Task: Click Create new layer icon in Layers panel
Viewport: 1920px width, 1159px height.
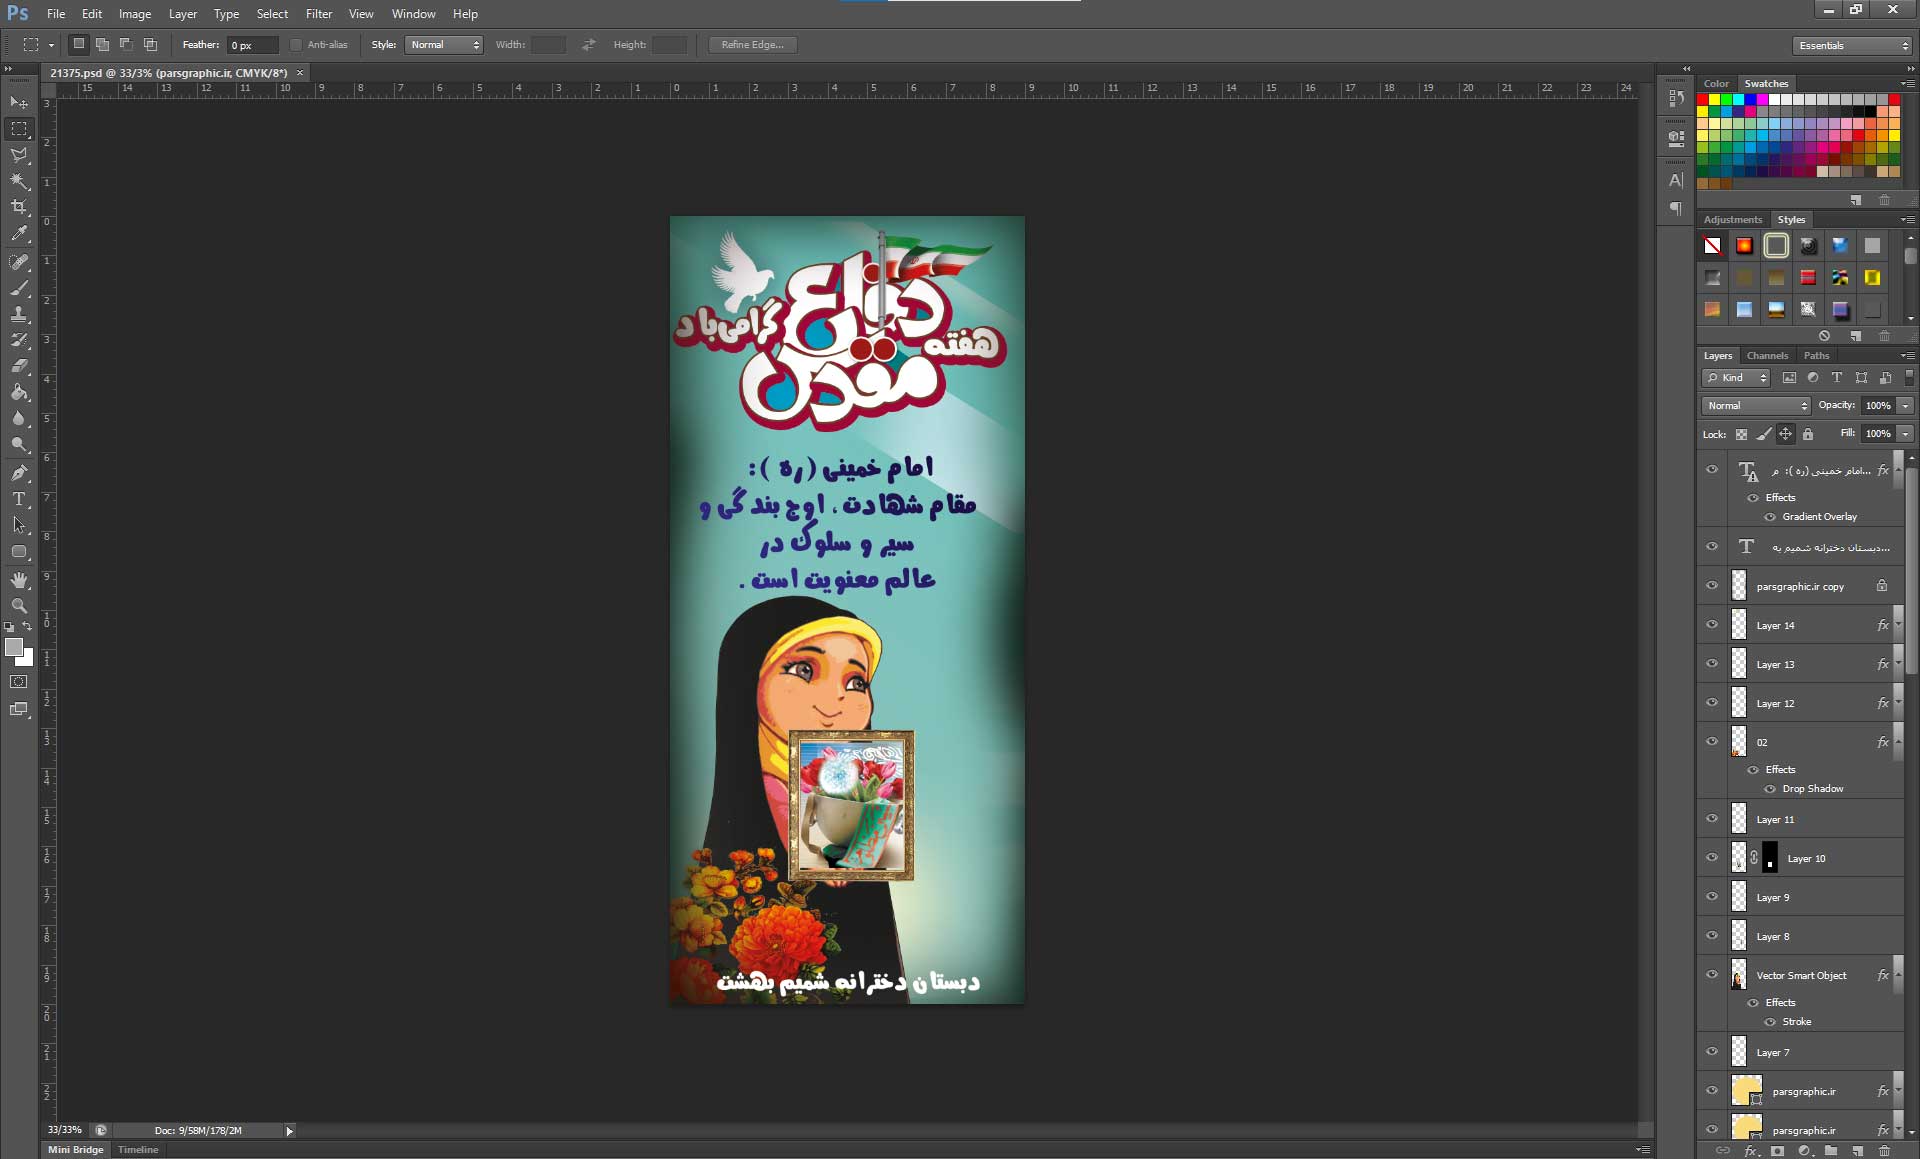Action: (1858, 1151)
